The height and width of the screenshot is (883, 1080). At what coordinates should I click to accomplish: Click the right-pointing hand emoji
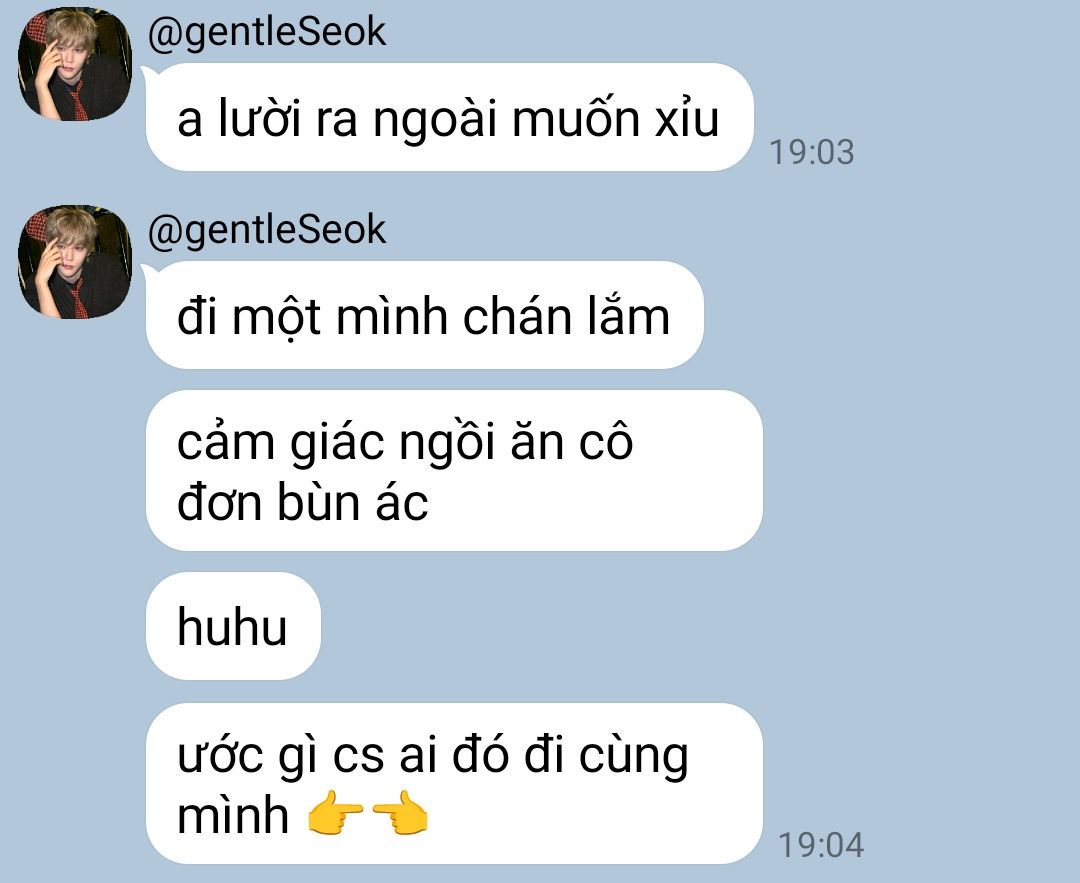[335, 813]
